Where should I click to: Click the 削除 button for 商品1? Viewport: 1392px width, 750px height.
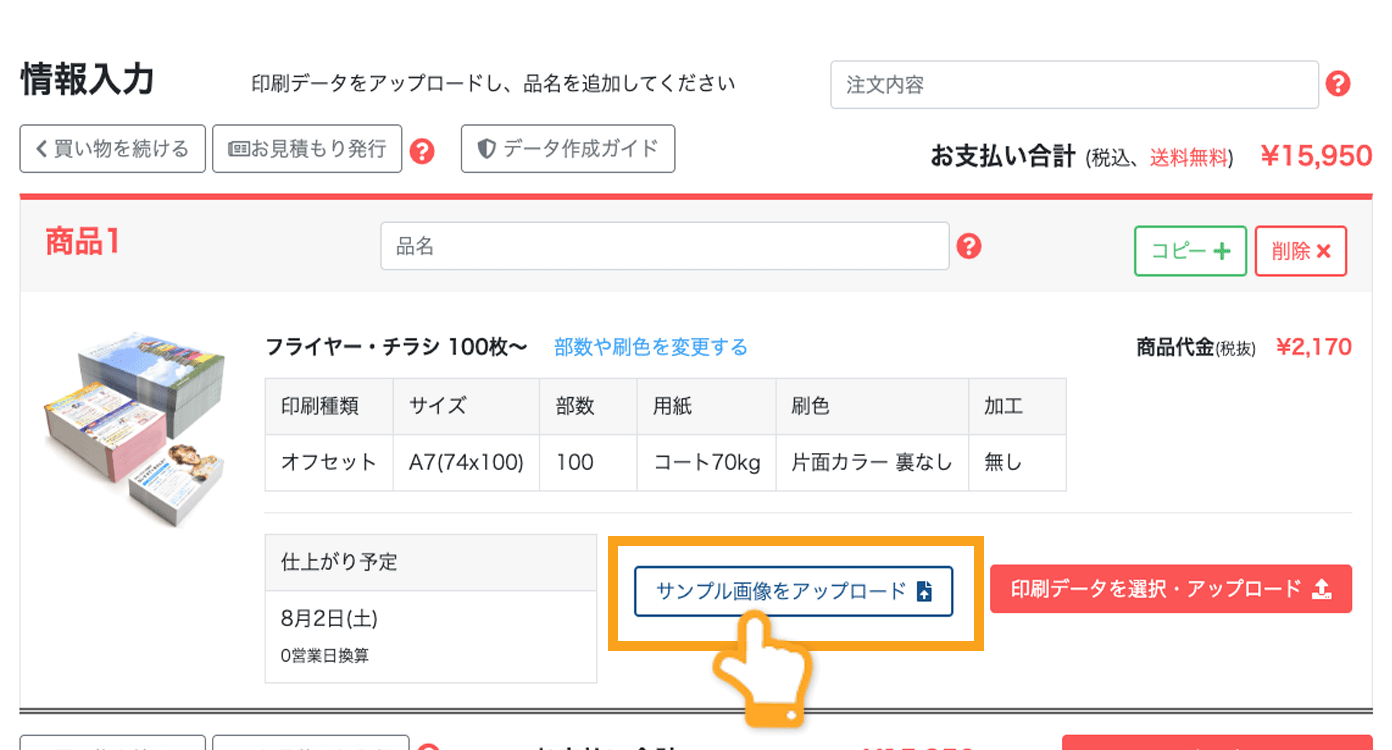pos(1300,250)
